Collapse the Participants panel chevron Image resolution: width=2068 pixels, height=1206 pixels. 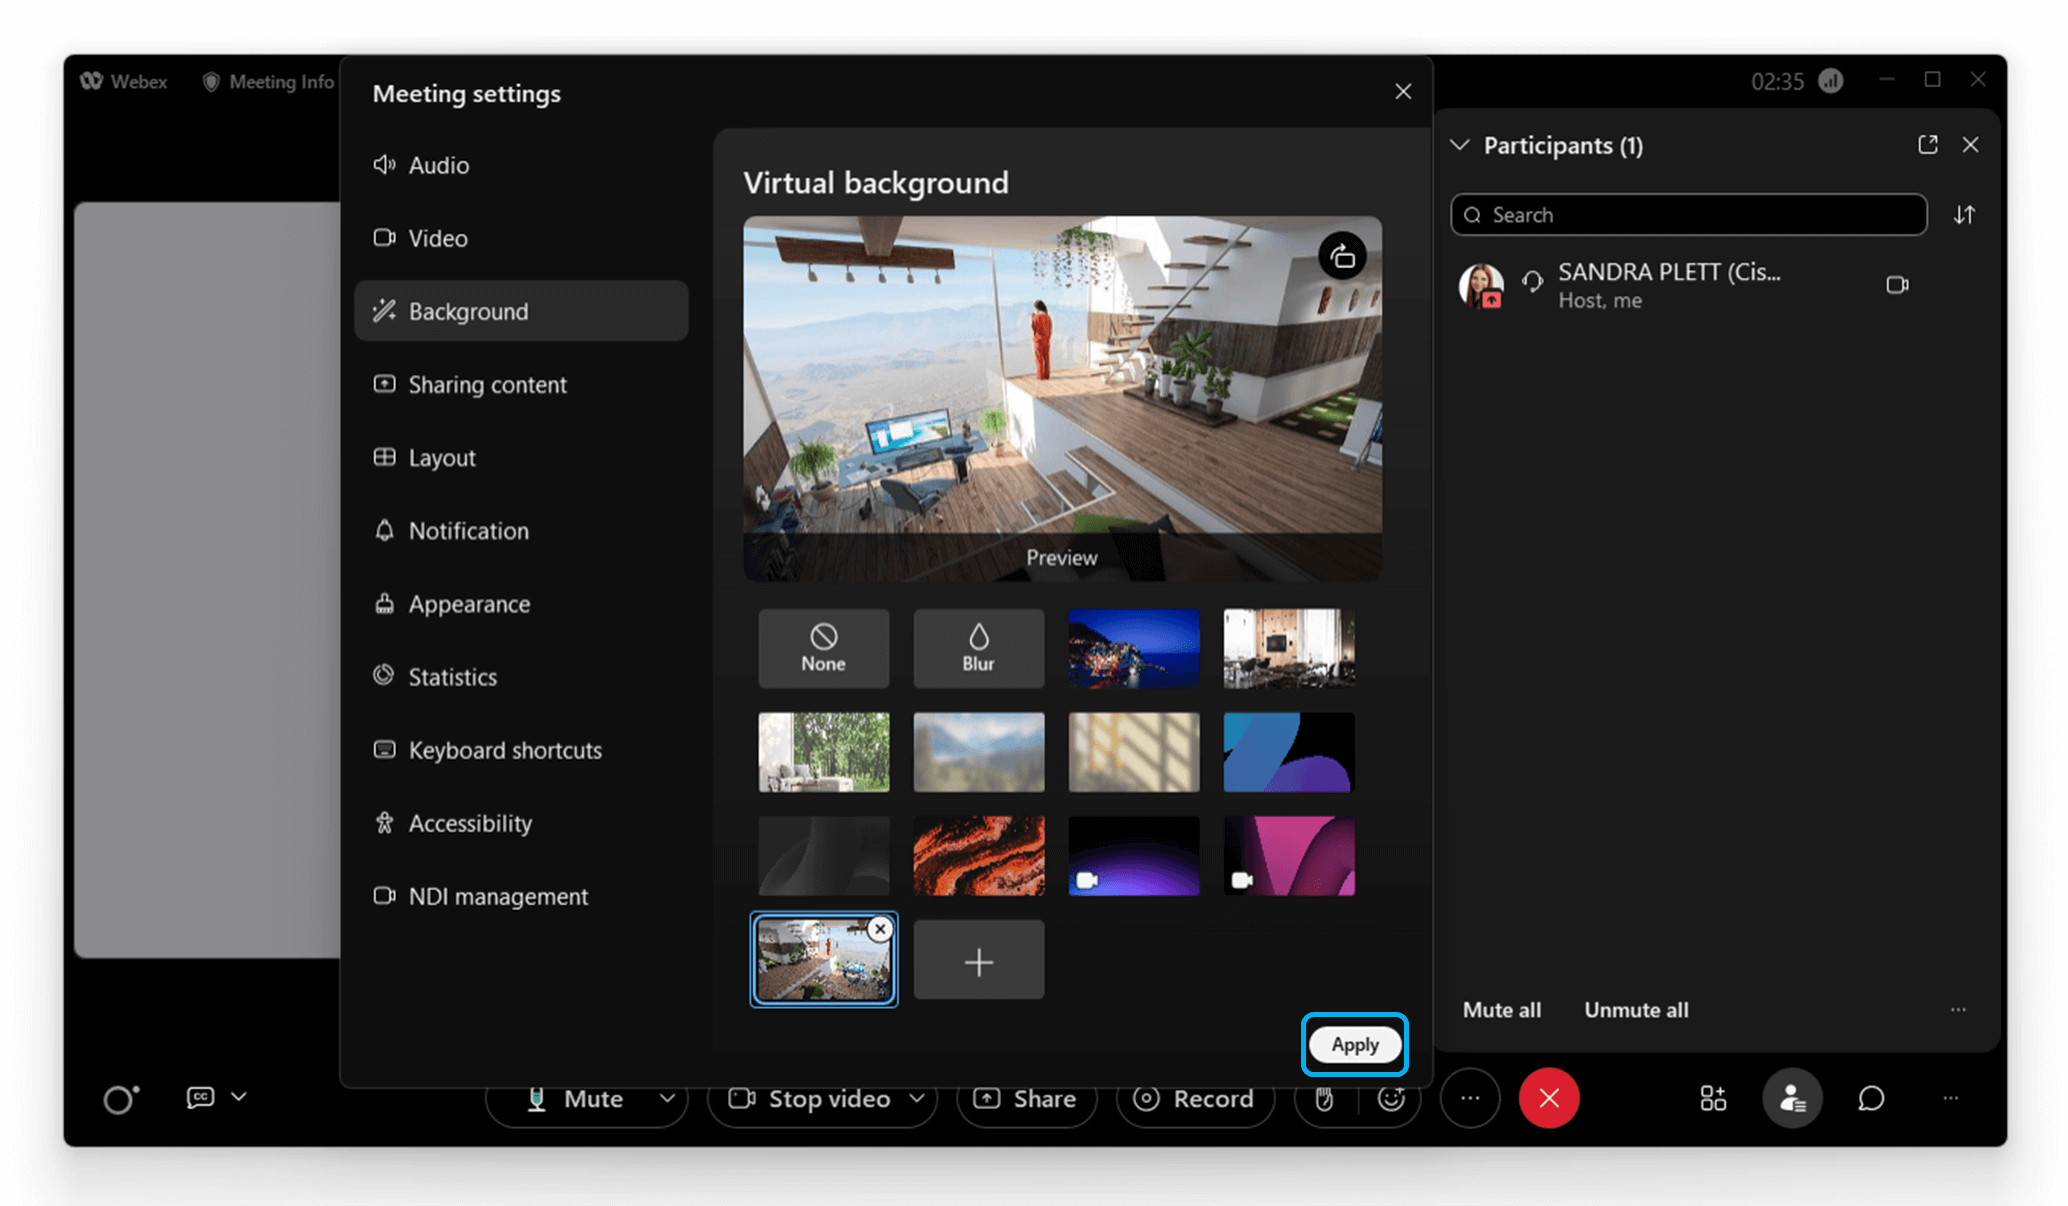pyautogui.click(x=1460, y=145)
